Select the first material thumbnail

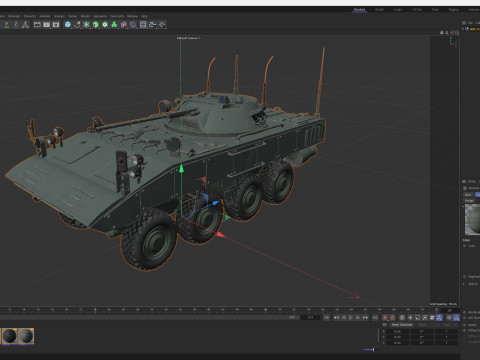coord(9,336)
